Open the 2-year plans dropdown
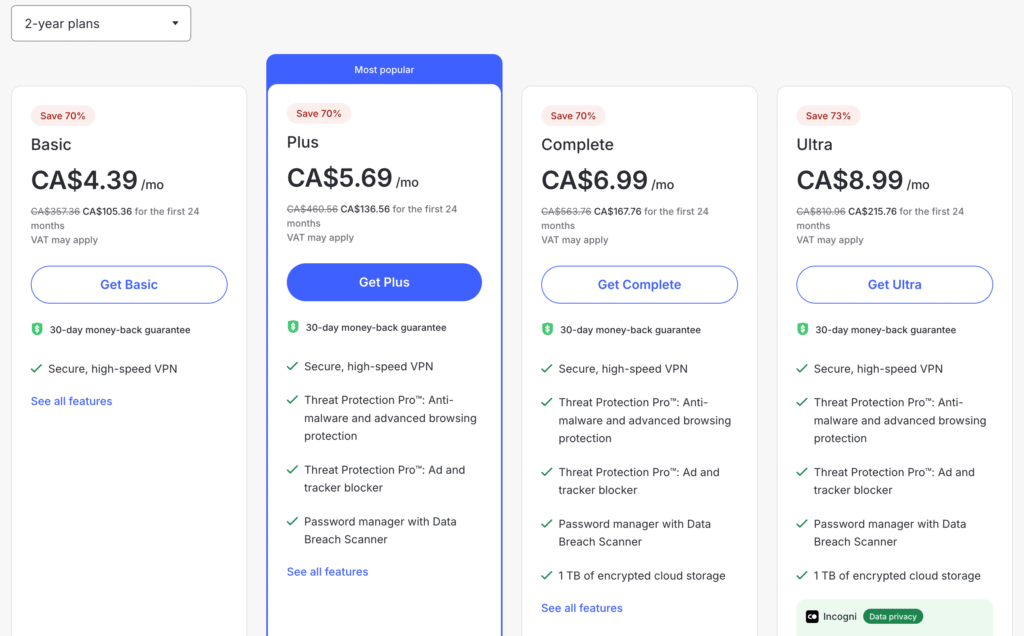Image resolution: width=1024 pixels, height=636 pixels. tap(101, 23)
